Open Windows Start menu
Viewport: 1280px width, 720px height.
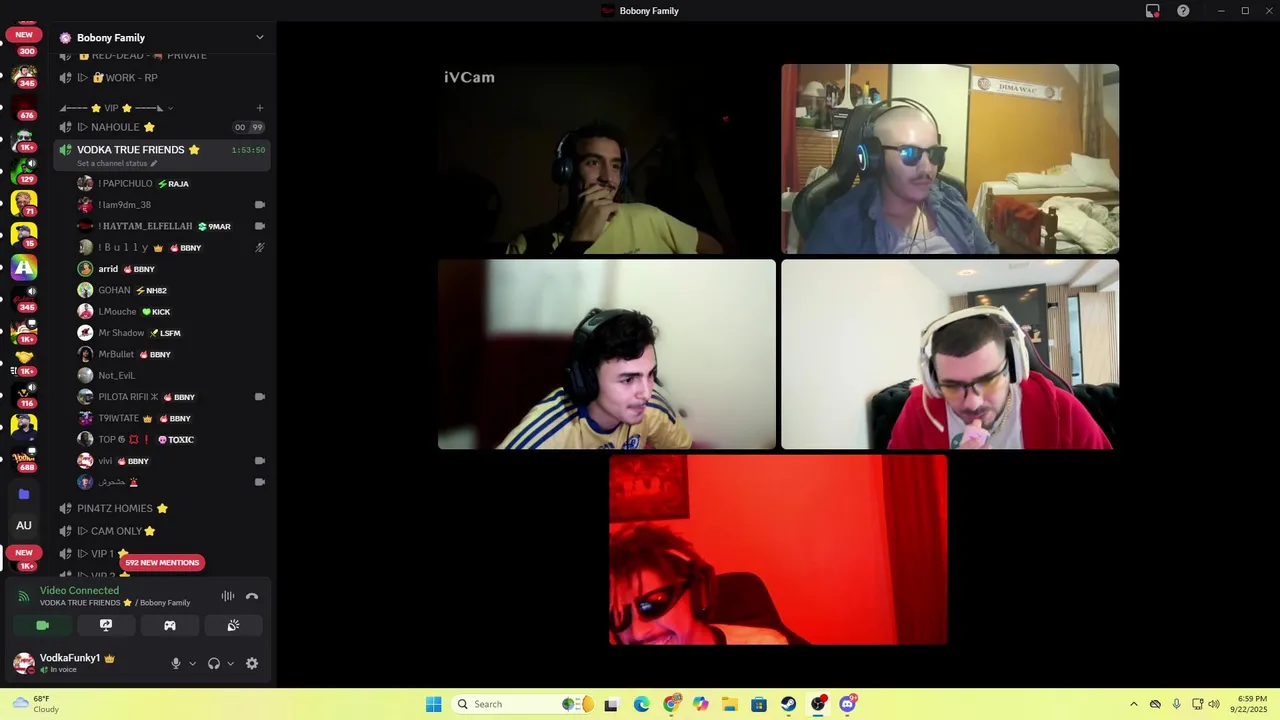(x=433, y=704)
